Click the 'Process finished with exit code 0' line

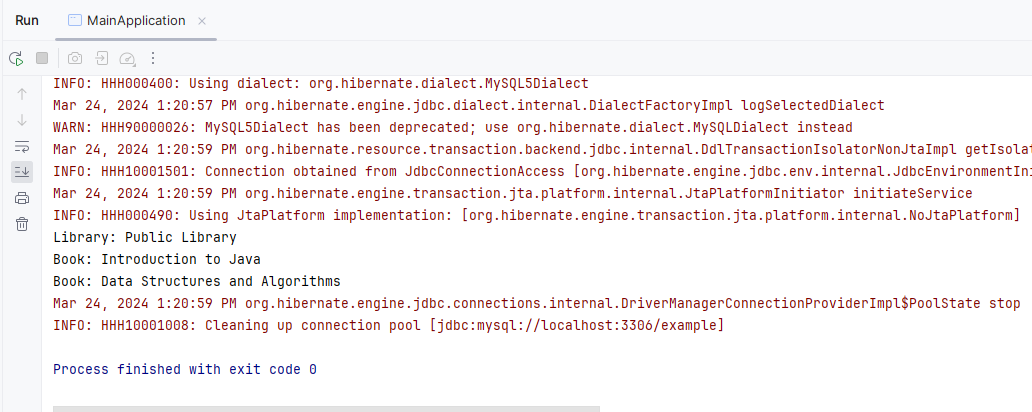(184, 369)
